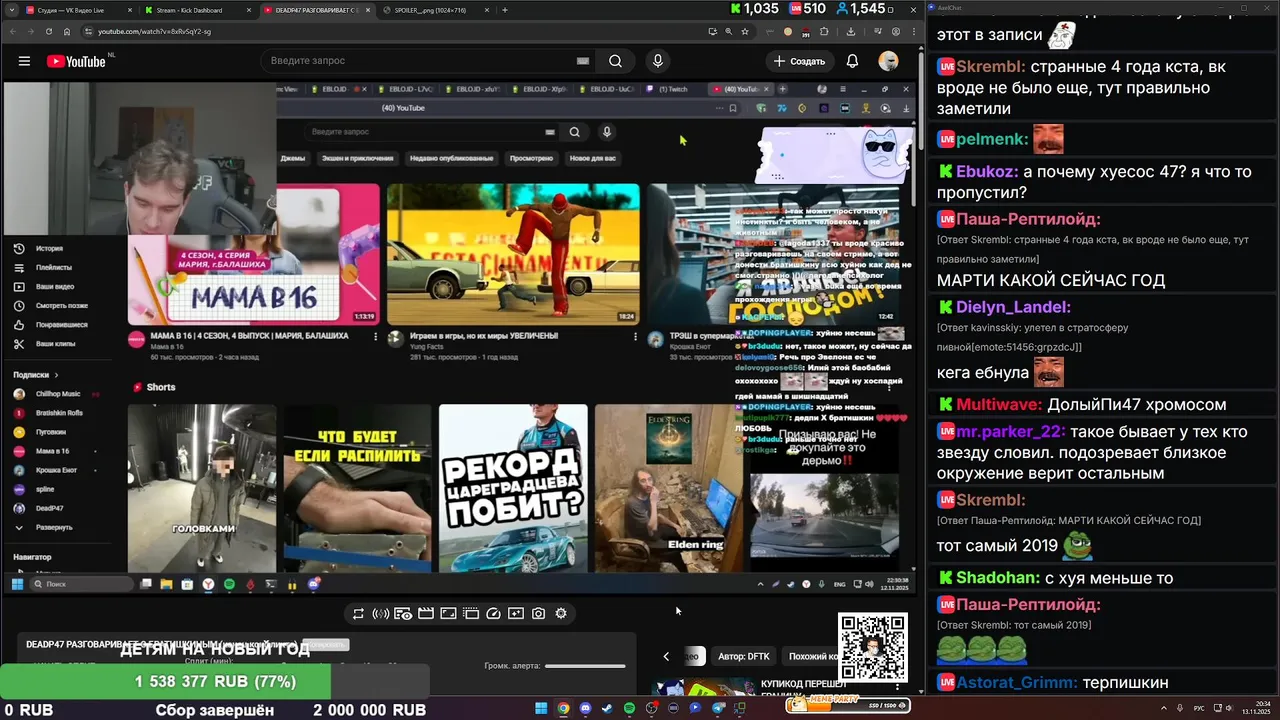
Task: Take screenshot with player camera icon
Action: coord(538,614)
